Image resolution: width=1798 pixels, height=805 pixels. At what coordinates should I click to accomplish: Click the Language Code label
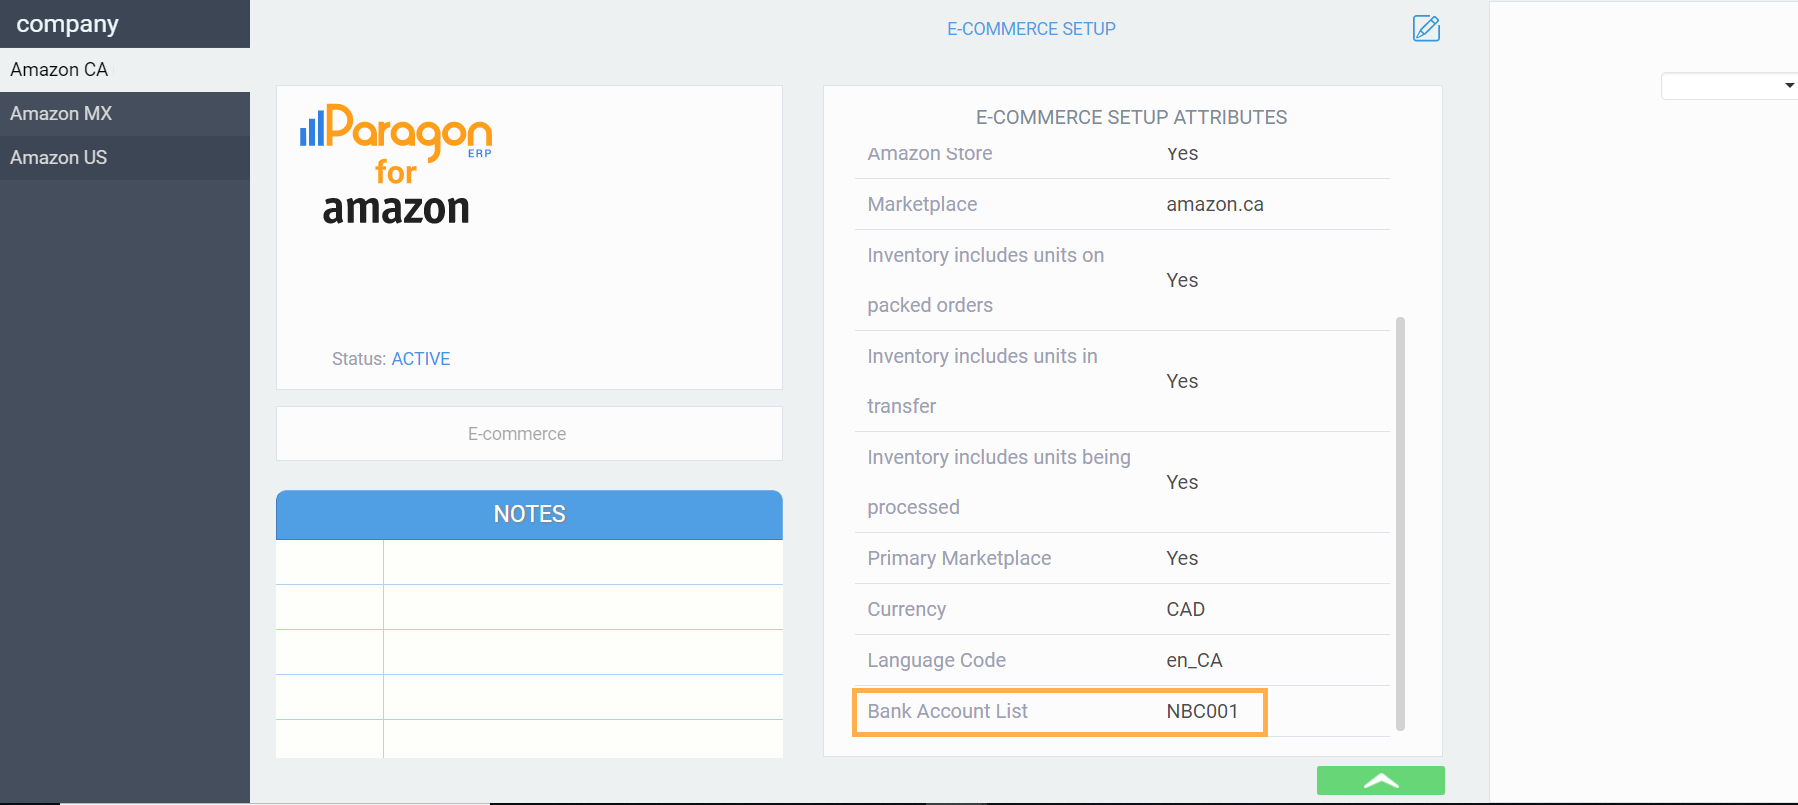[x=936, y=660]
